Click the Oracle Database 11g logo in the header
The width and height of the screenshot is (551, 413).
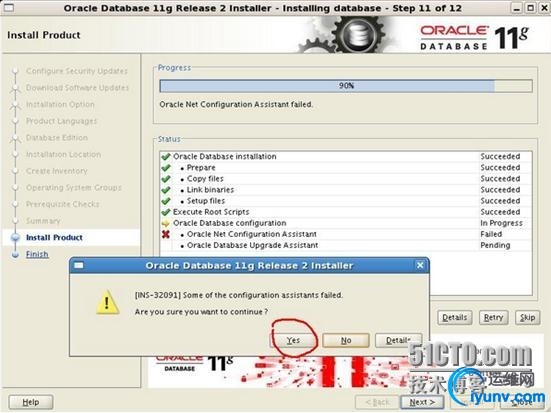pos(474,38)
